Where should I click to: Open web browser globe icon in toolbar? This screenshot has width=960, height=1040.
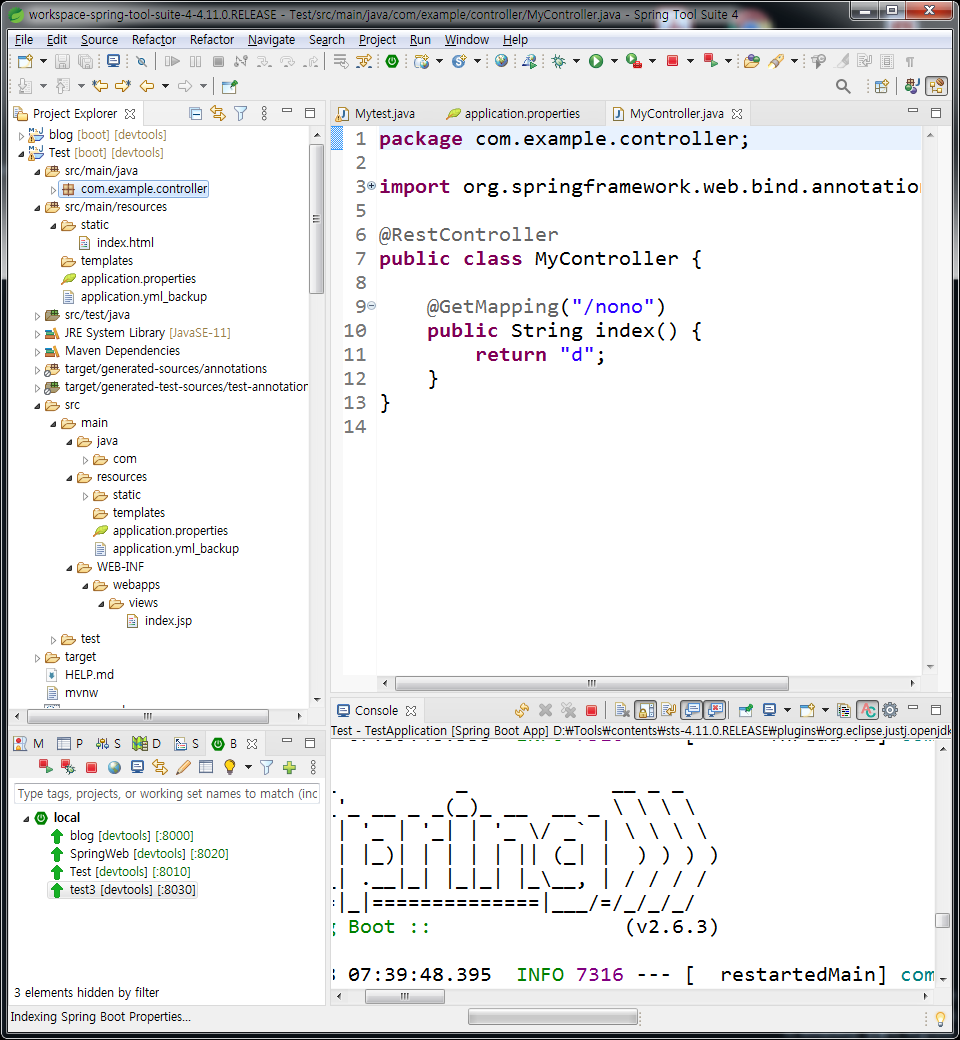(x=502, y=62)
